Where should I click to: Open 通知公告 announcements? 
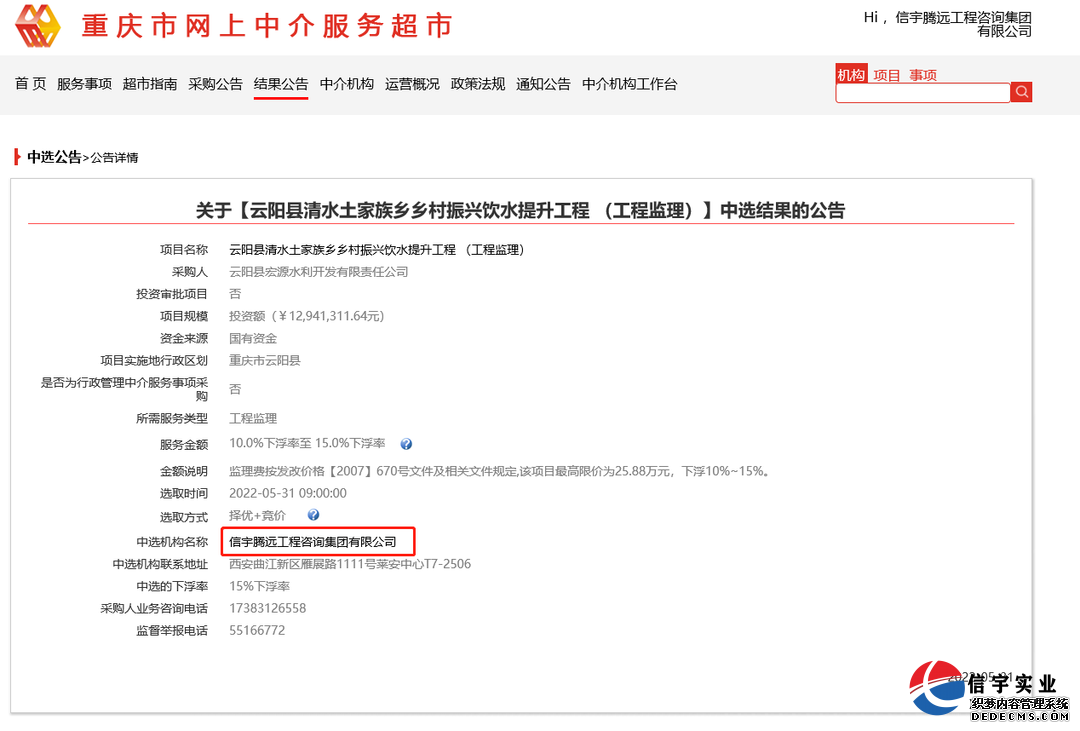(543, 85)
